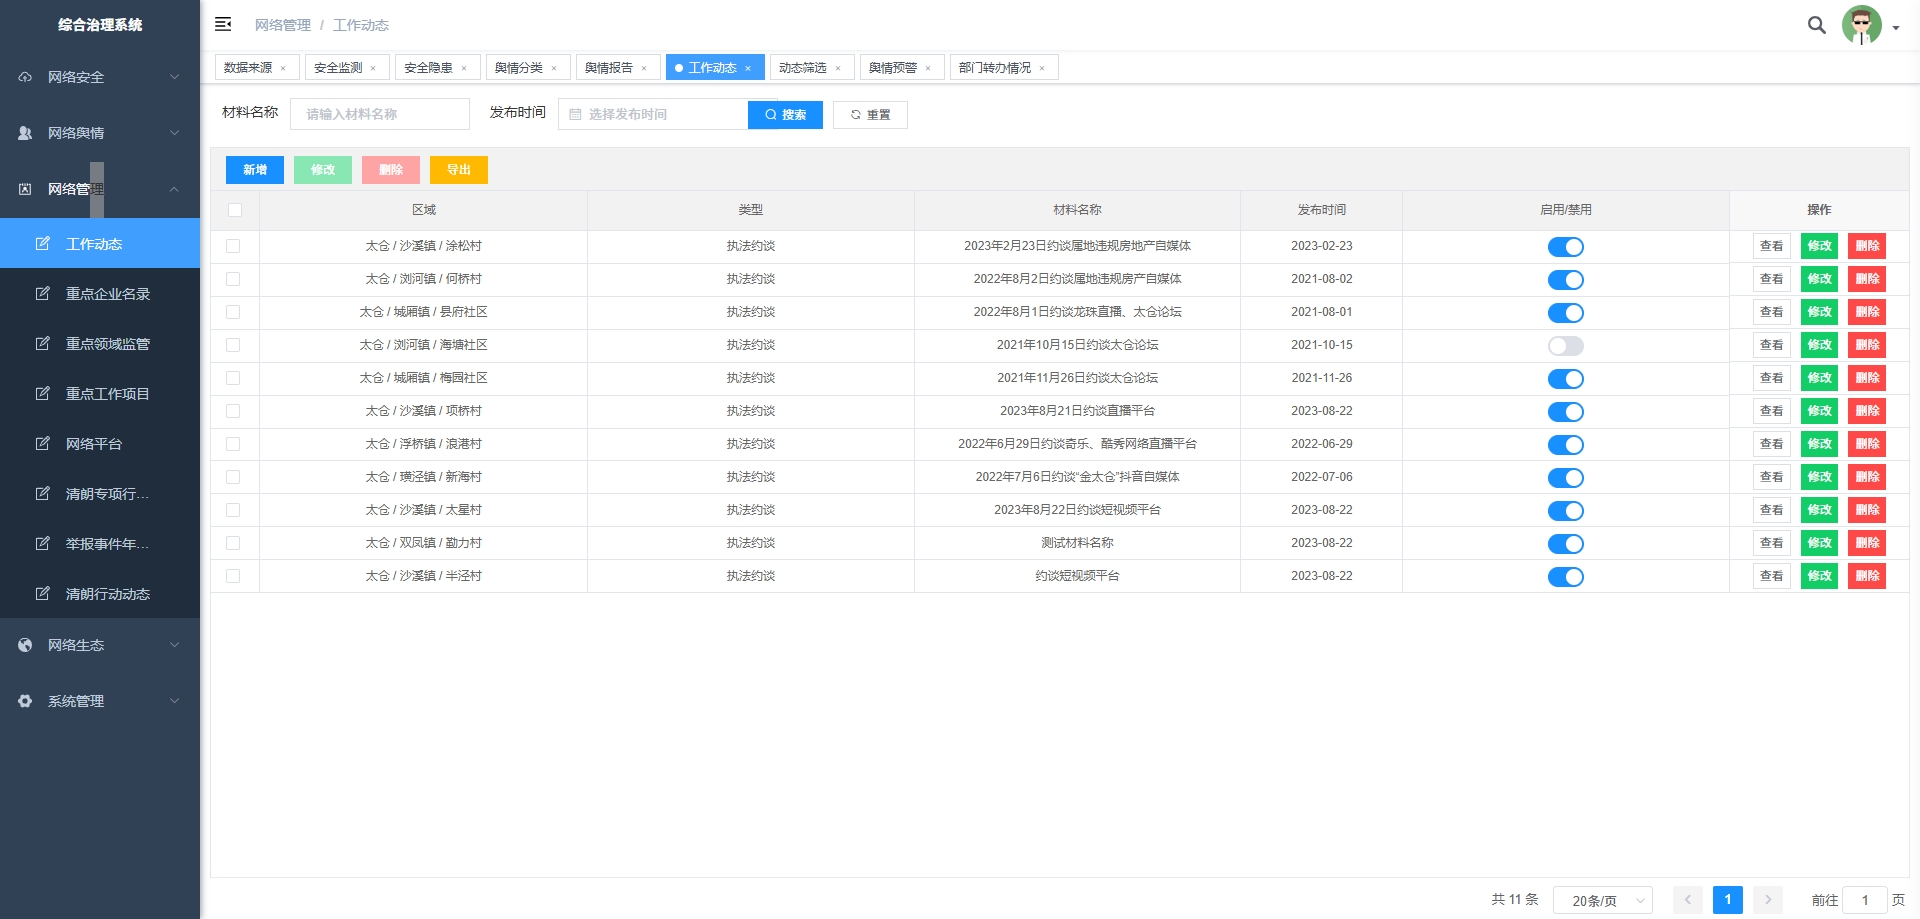
Task: Select all rows with header checkbox
Action: point(235,210)
